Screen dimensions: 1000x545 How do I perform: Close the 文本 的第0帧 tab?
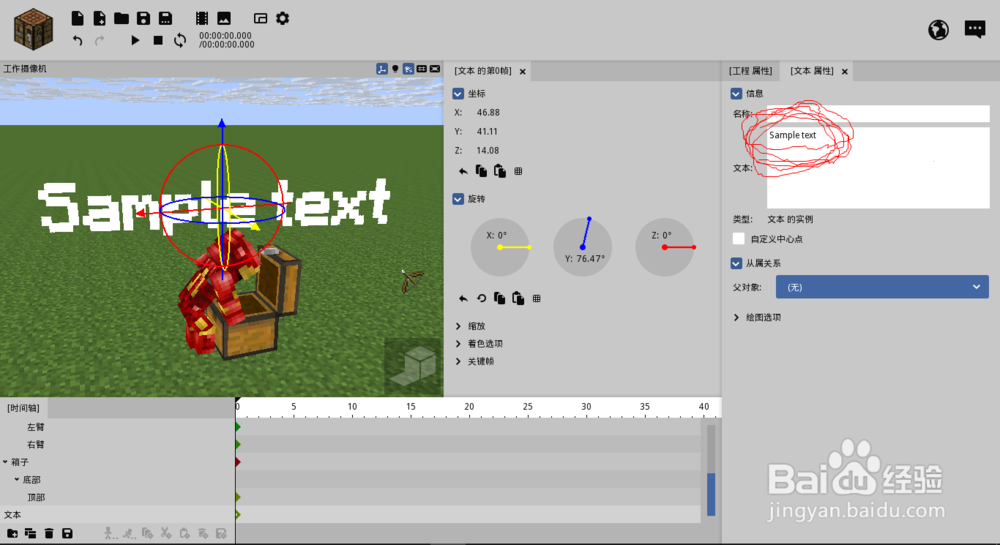coord(522,71)
